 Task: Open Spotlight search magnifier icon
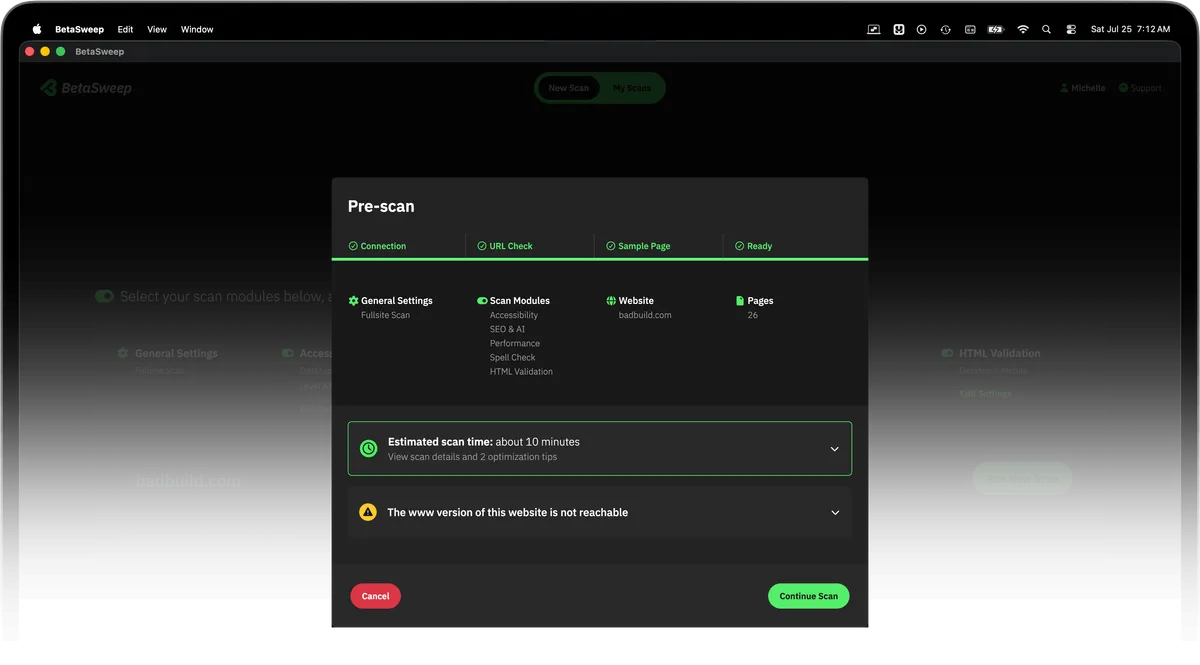(1047, 29)
